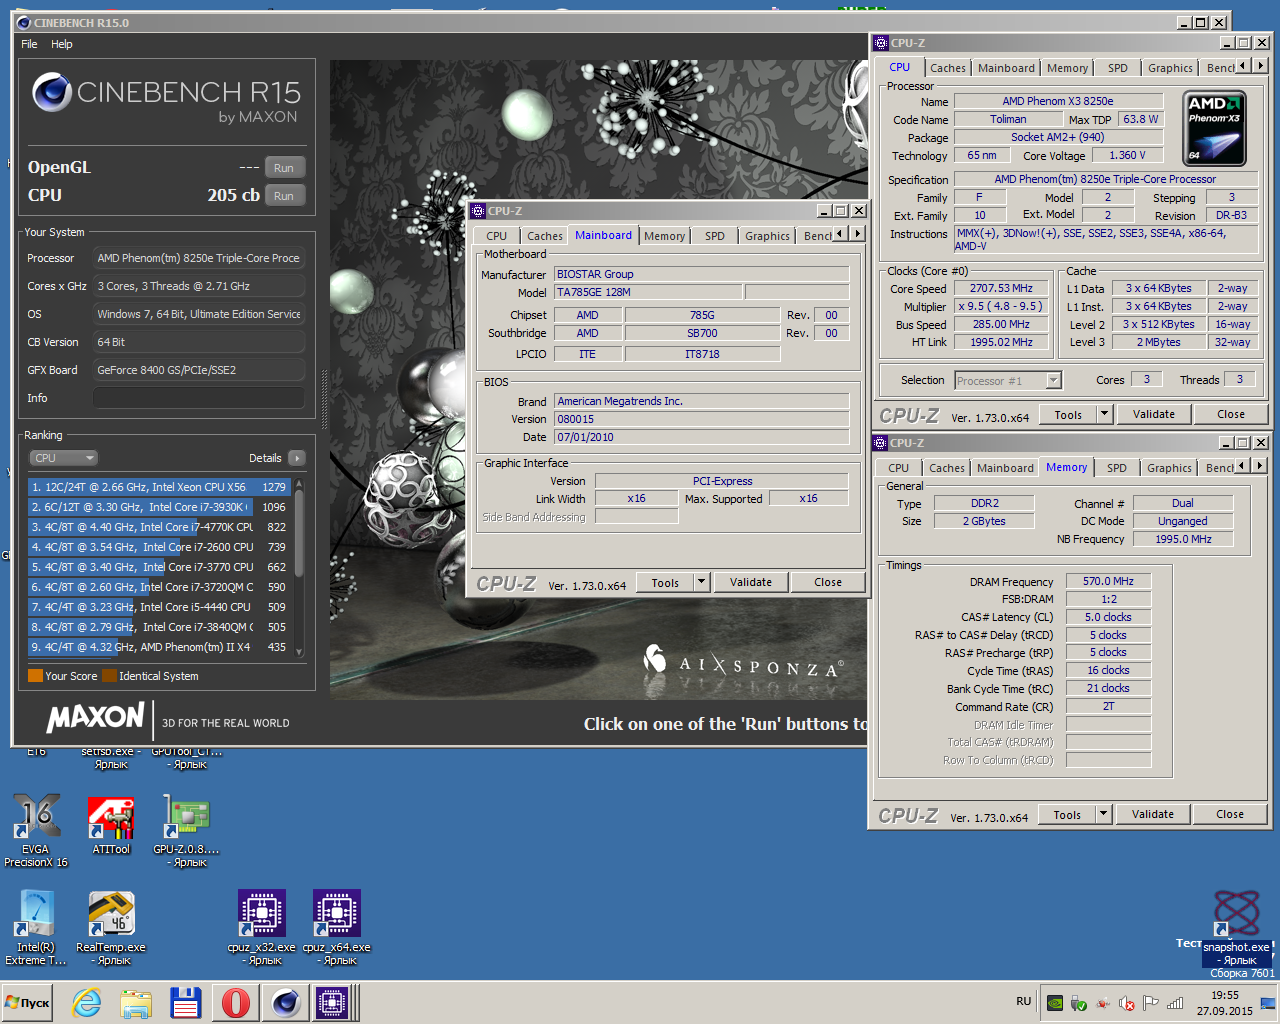This screenshot has width=1280, height=1024.
Task: Click taskbar clock showing 19:55
Action: coord(1225,1003)
